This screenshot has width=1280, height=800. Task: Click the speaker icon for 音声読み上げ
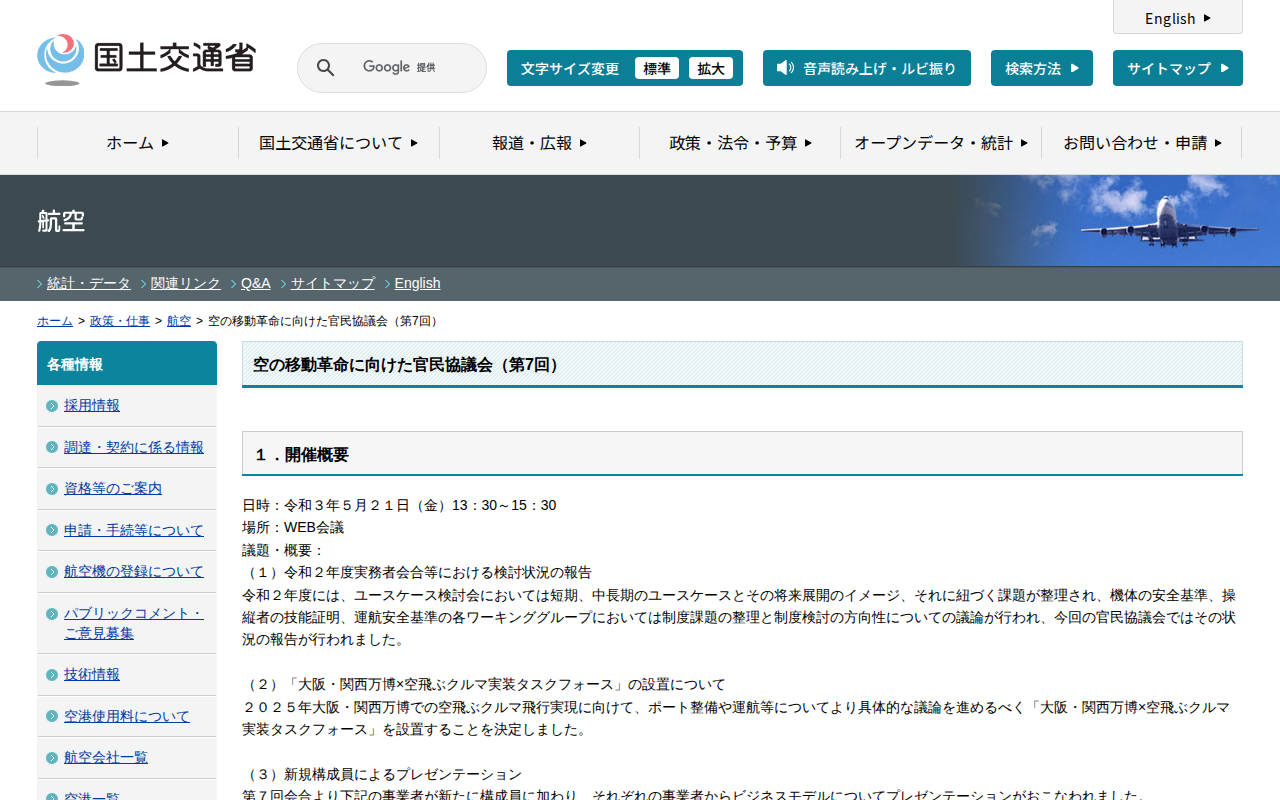click(785, 68)
